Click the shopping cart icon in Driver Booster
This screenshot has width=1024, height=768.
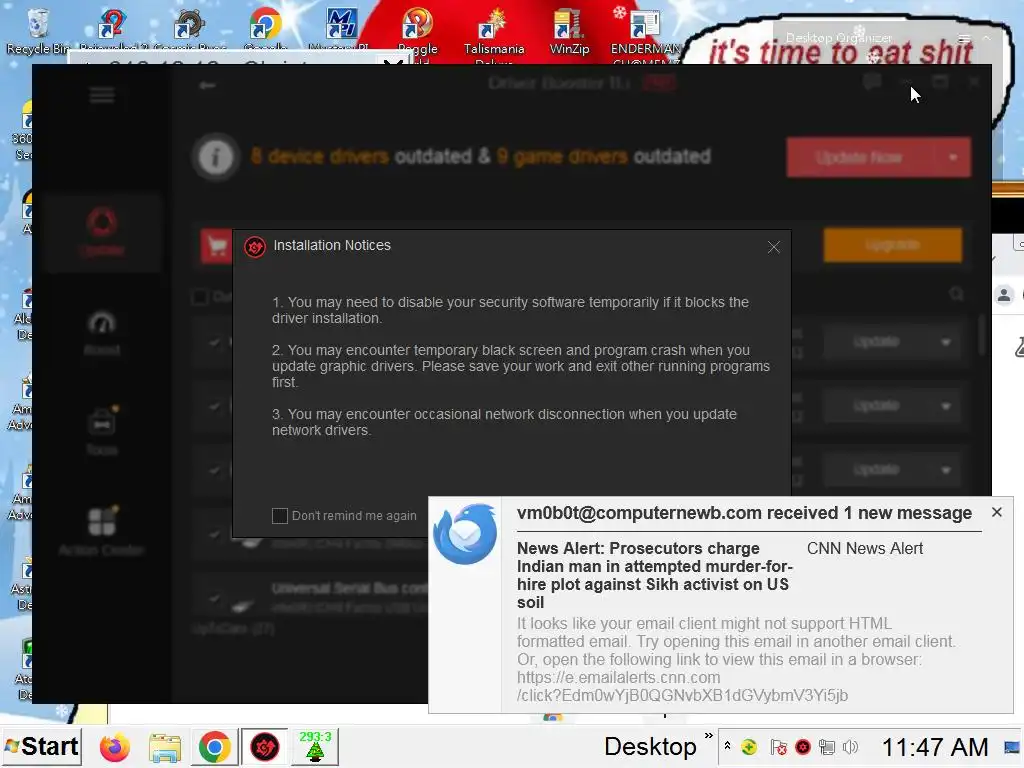[x=216, y=246]
